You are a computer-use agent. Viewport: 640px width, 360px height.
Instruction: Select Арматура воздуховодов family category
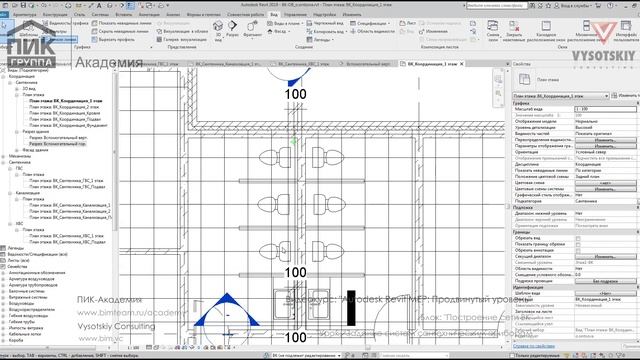click(31, 279)
